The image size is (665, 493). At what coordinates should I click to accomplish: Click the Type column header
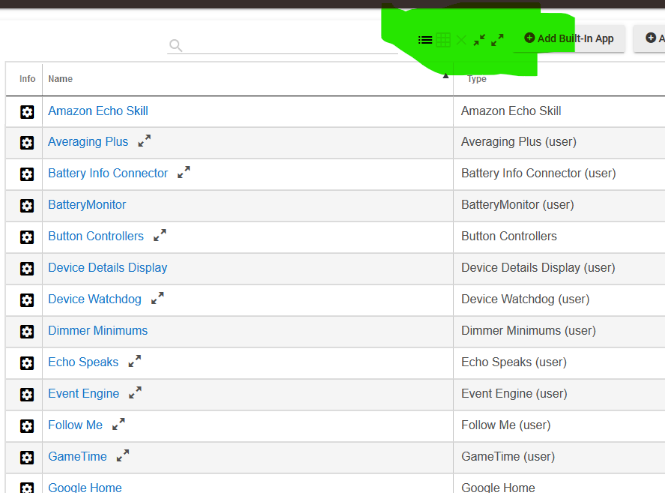[x=477, y=79]
